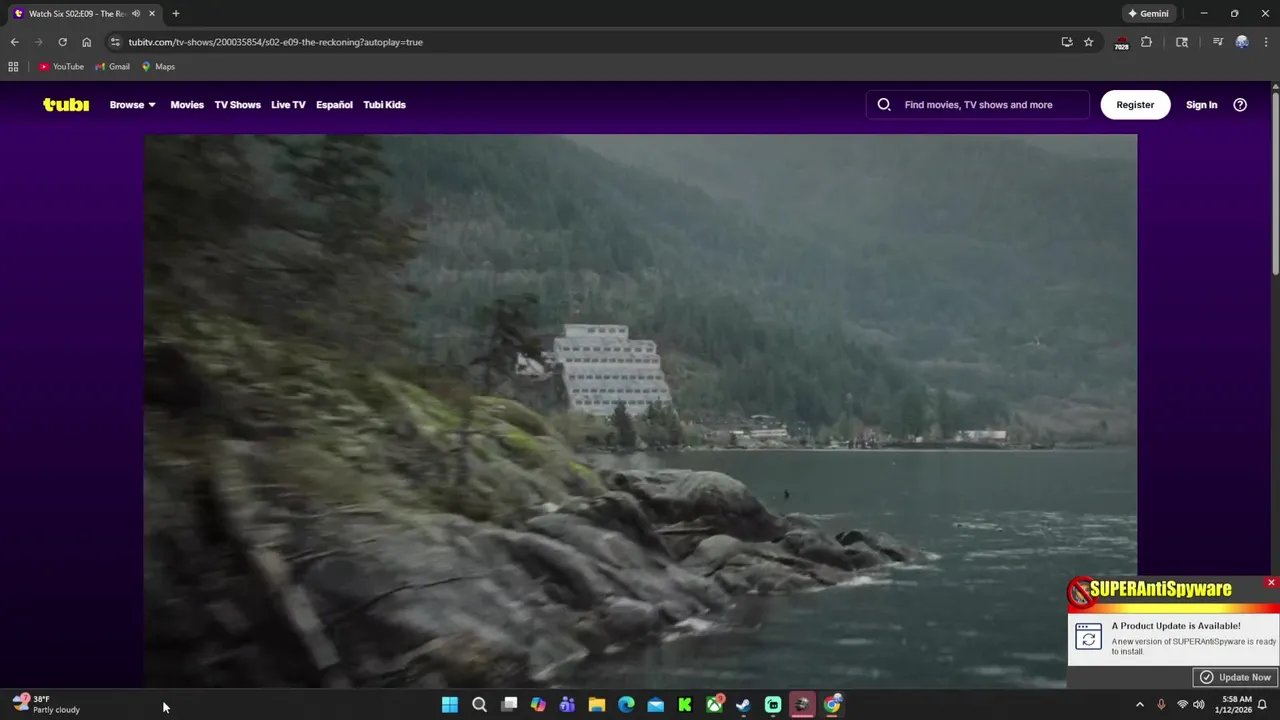The image size is (1280, 720).
Task: Go to Movies section
Action: (x=187, y=105)
